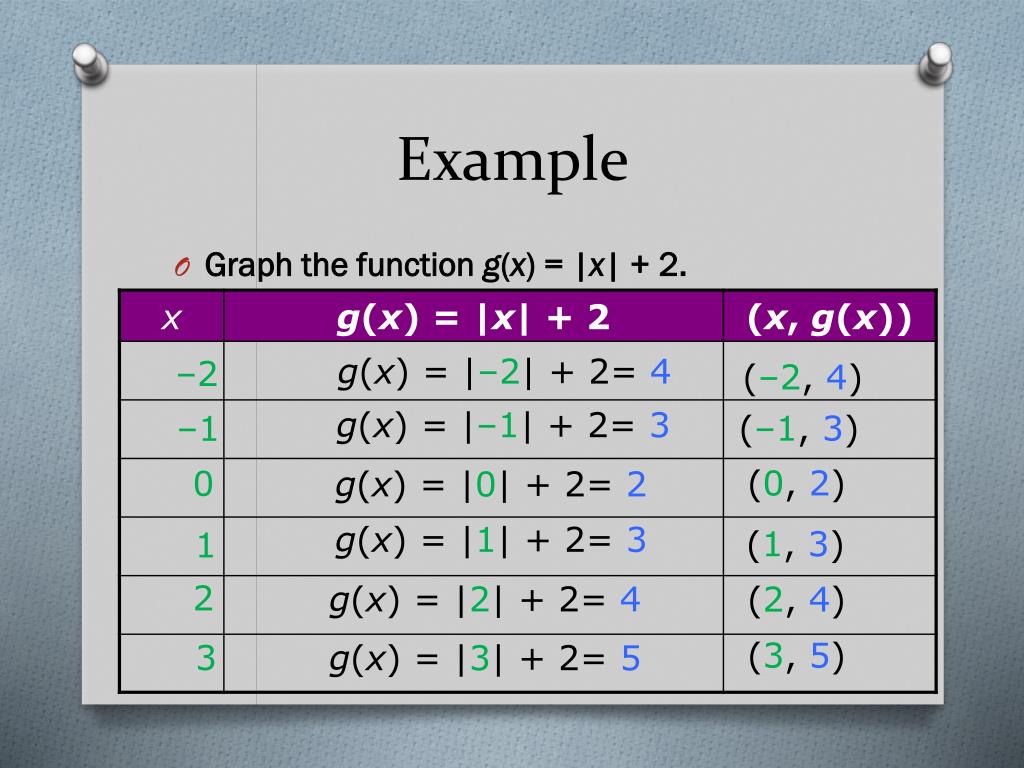Viewport: 1024px width, 768px height.
Task: Select the ordered pair (−2, 4)
Action: pos(802,377)
